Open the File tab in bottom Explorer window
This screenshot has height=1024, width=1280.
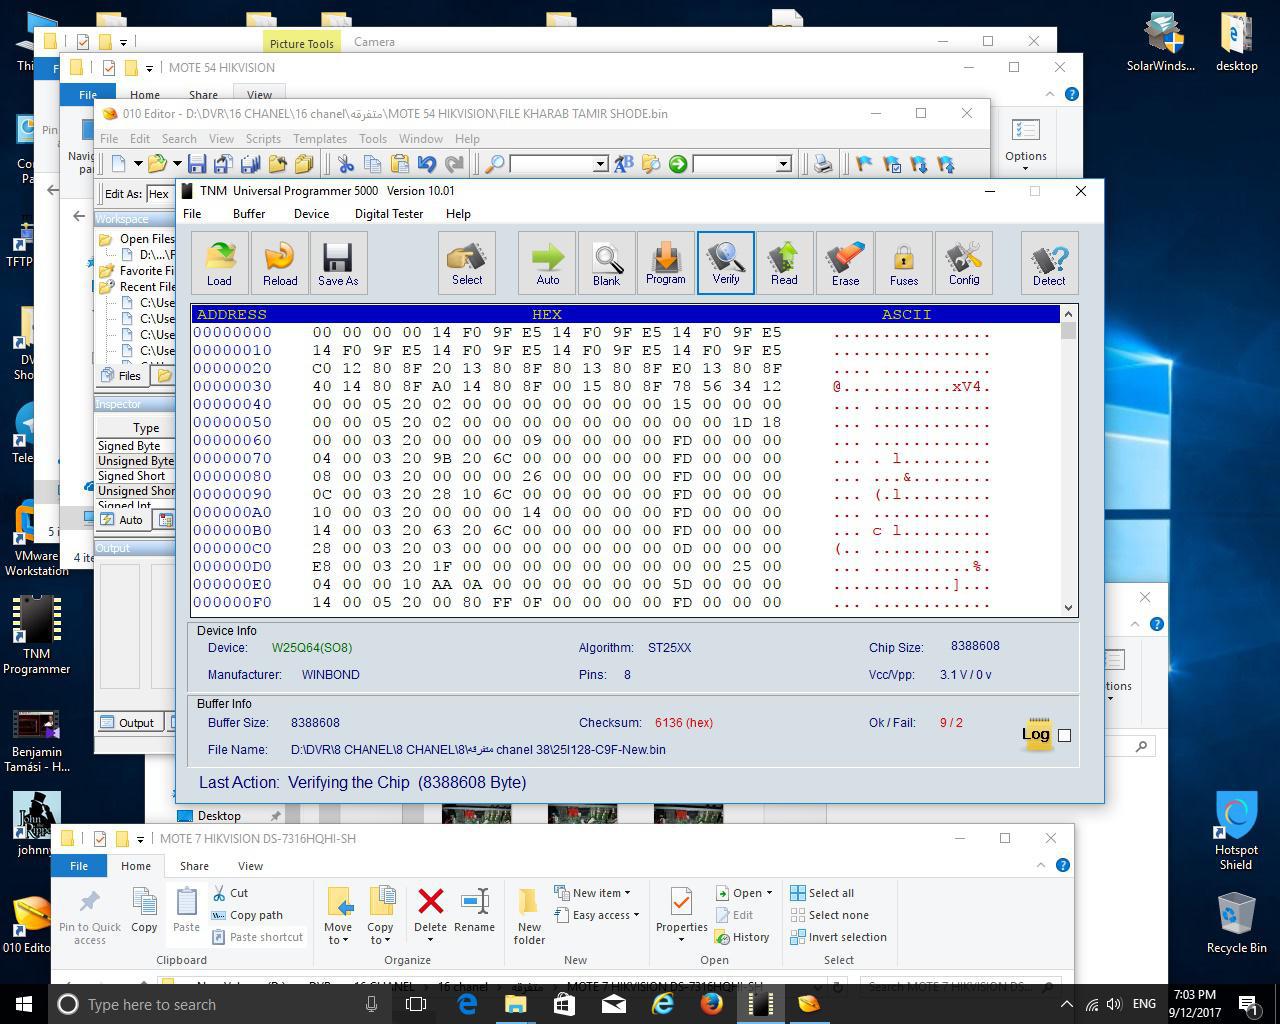(79, 866)
